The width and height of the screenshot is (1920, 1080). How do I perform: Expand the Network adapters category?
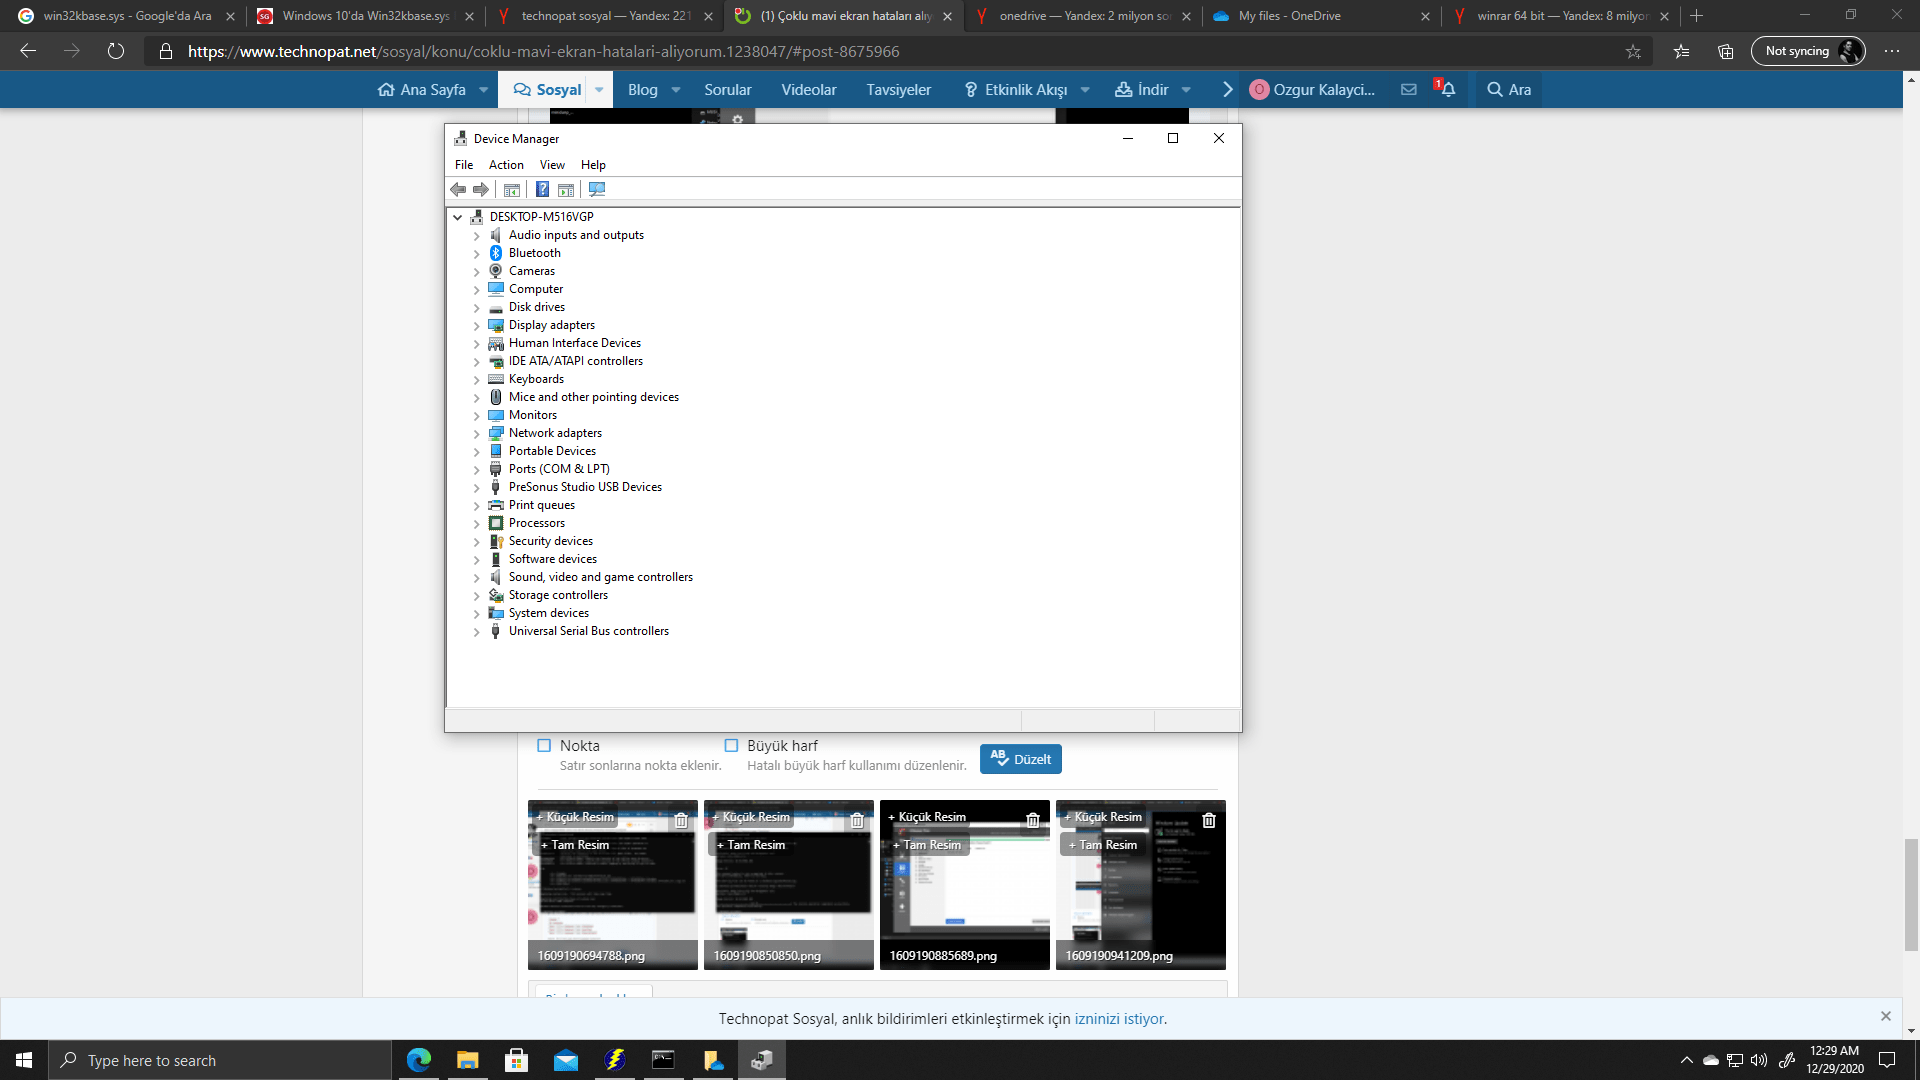click(477, 434)
